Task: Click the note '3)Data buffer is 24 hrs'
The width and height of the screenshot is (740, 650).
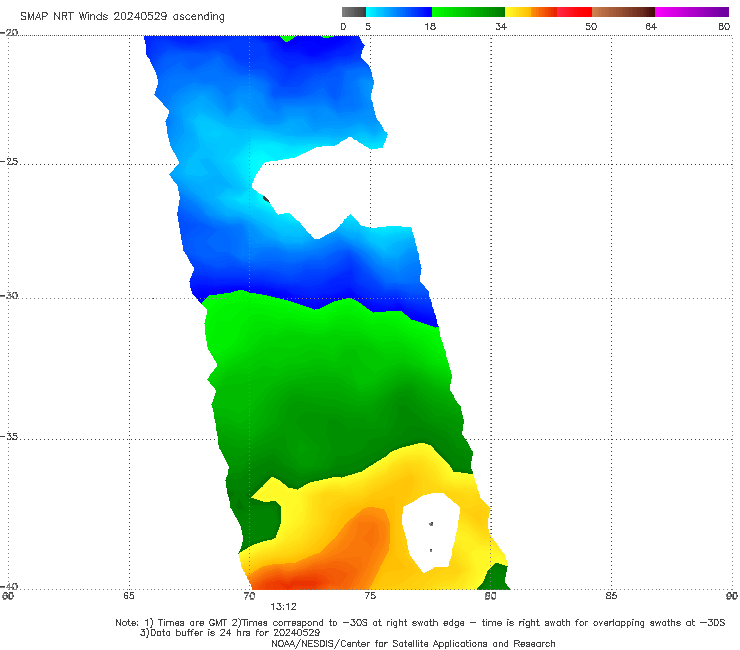Action: pos(230,633)
